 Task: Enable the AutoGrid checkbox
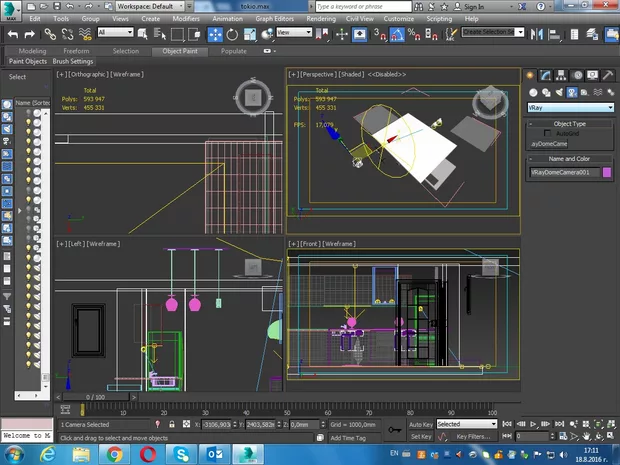[549, 132]
